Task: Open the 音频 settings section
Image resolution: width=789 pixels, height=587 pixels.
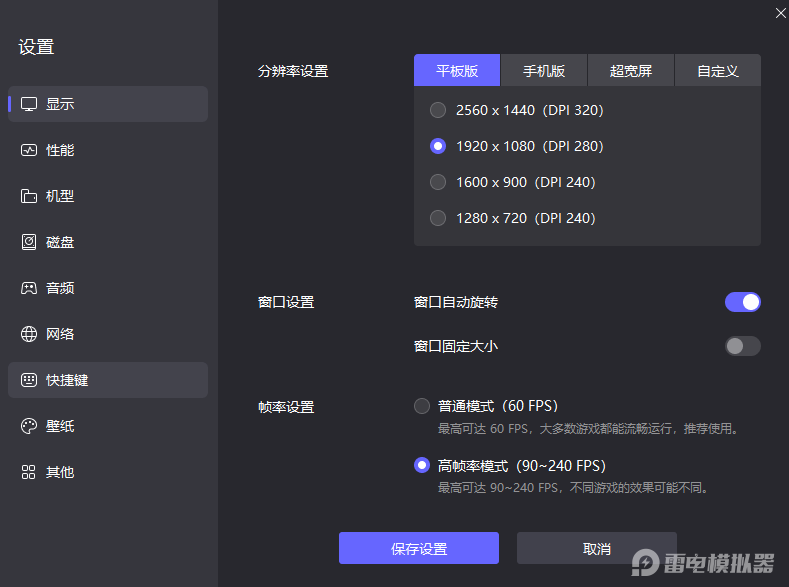Action: (x=108, y=288)
